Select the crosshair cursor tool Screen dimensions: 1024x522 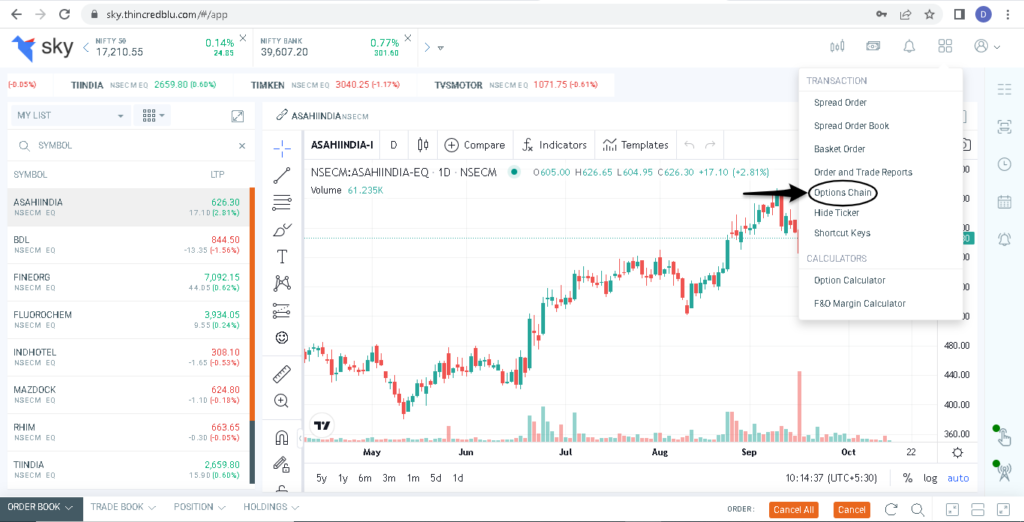(x=282, y=149)
